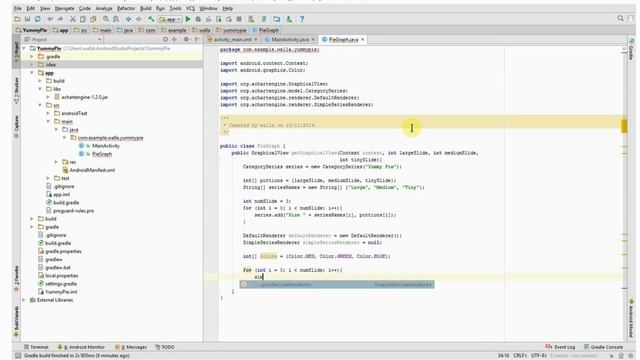Open the Messages tool window

coord(131,347)
